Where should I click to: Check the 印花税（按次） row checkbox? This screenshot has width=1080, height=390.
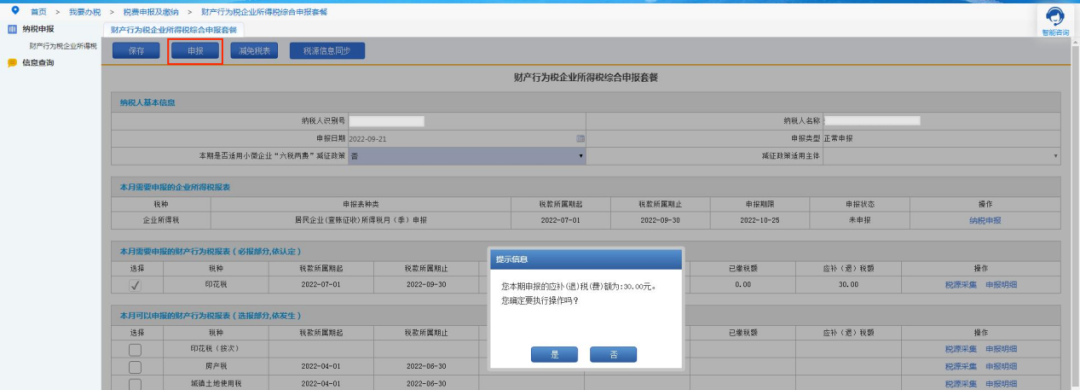click(135, 349)
